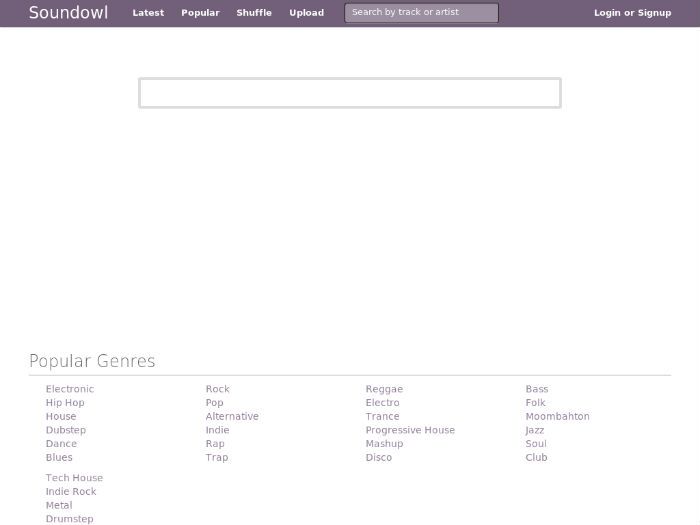Browse the Folk genre
700x525 pixels.
click(x=535, y=403)
